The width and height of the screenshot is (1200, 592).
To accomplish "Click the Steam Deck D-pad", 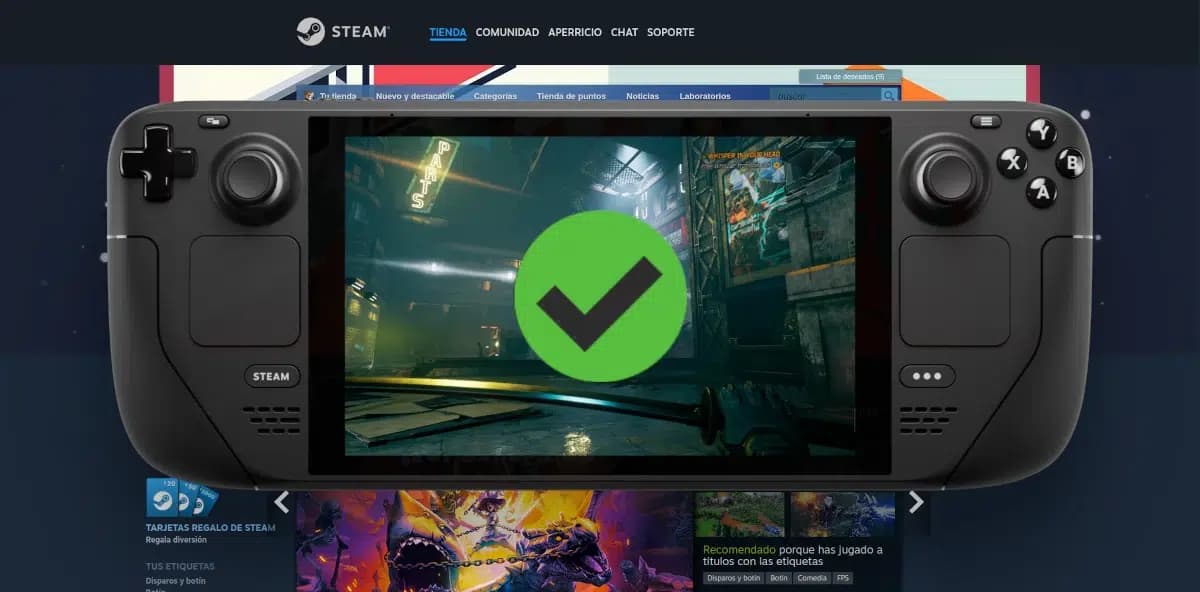I will [x=158, y=163].
